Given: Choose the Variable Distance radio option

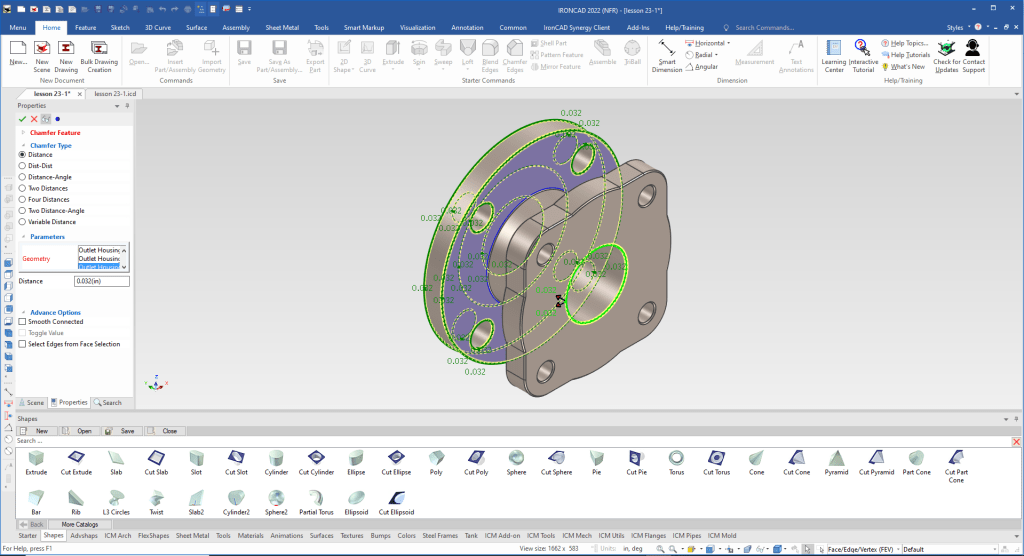Looking at the screenshot, I should pos(23,222).
